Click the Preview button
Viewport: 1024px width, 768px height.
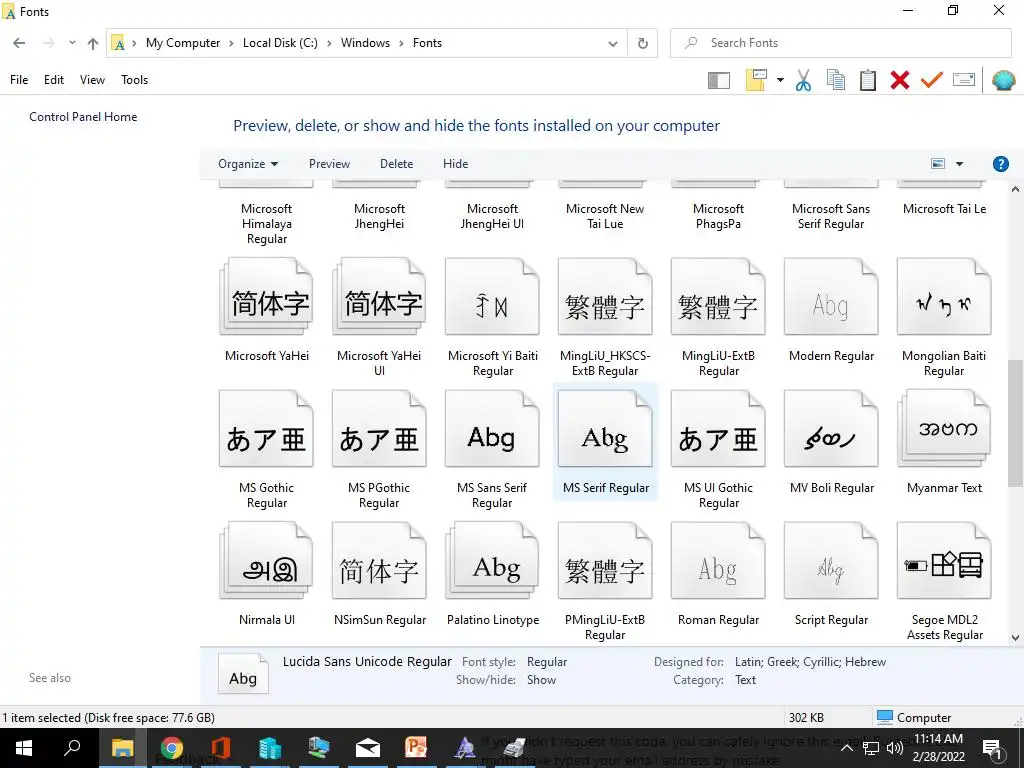pyautogui.click(x=329, y=164)
